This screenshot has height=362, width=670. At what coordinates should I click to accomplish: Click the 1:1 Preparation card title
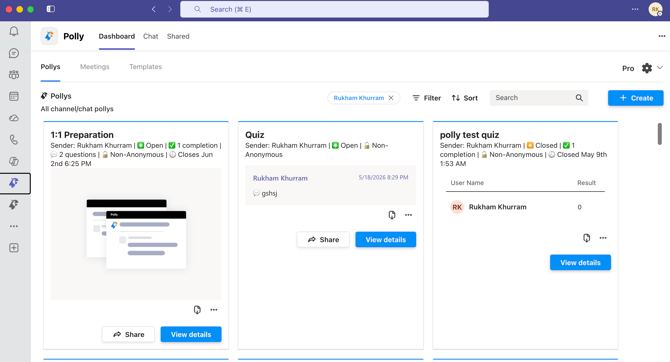pyautogui.click(x=82, y=135)
